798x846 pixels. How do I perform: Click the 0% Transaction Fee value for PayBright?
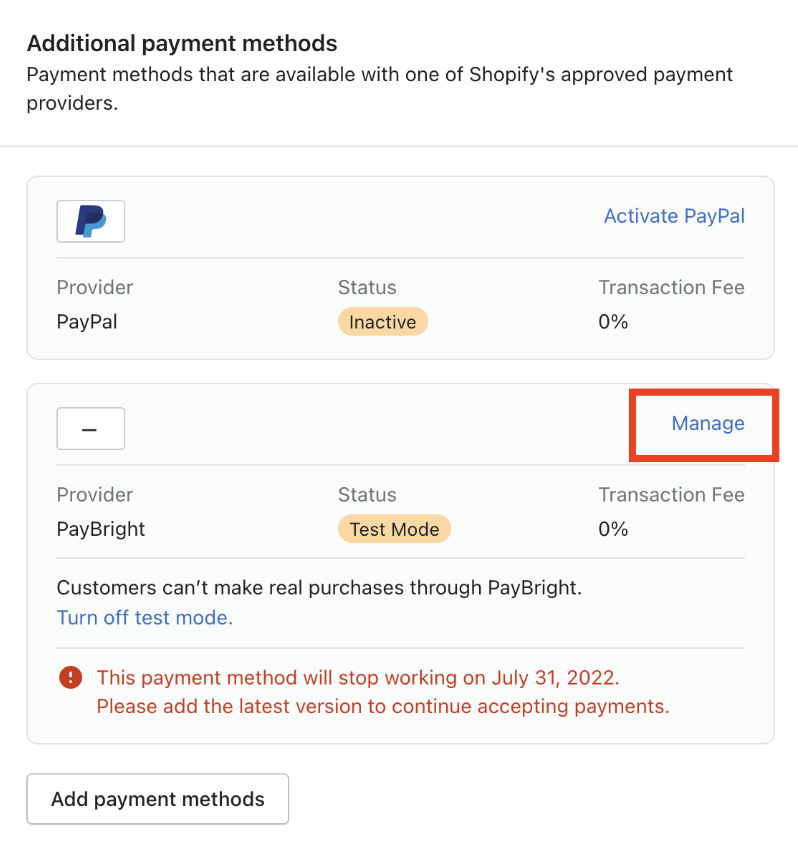coord(612,528)
